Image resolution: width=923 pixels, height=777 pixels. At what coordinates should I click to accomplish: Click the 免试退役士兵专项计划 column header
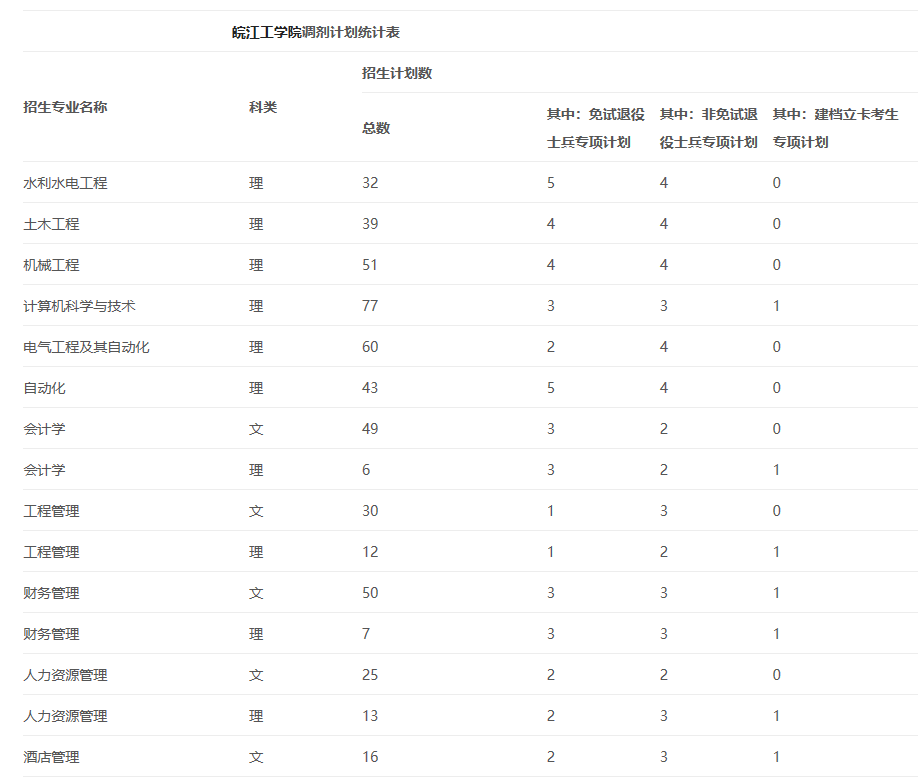pos(595,128)
